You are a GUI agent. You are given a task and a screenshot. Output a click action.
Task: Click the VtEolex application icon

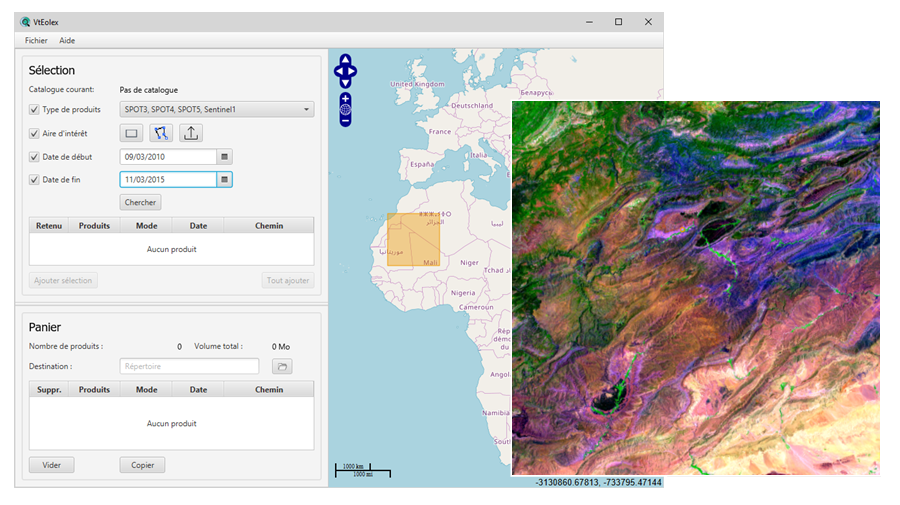25,22
